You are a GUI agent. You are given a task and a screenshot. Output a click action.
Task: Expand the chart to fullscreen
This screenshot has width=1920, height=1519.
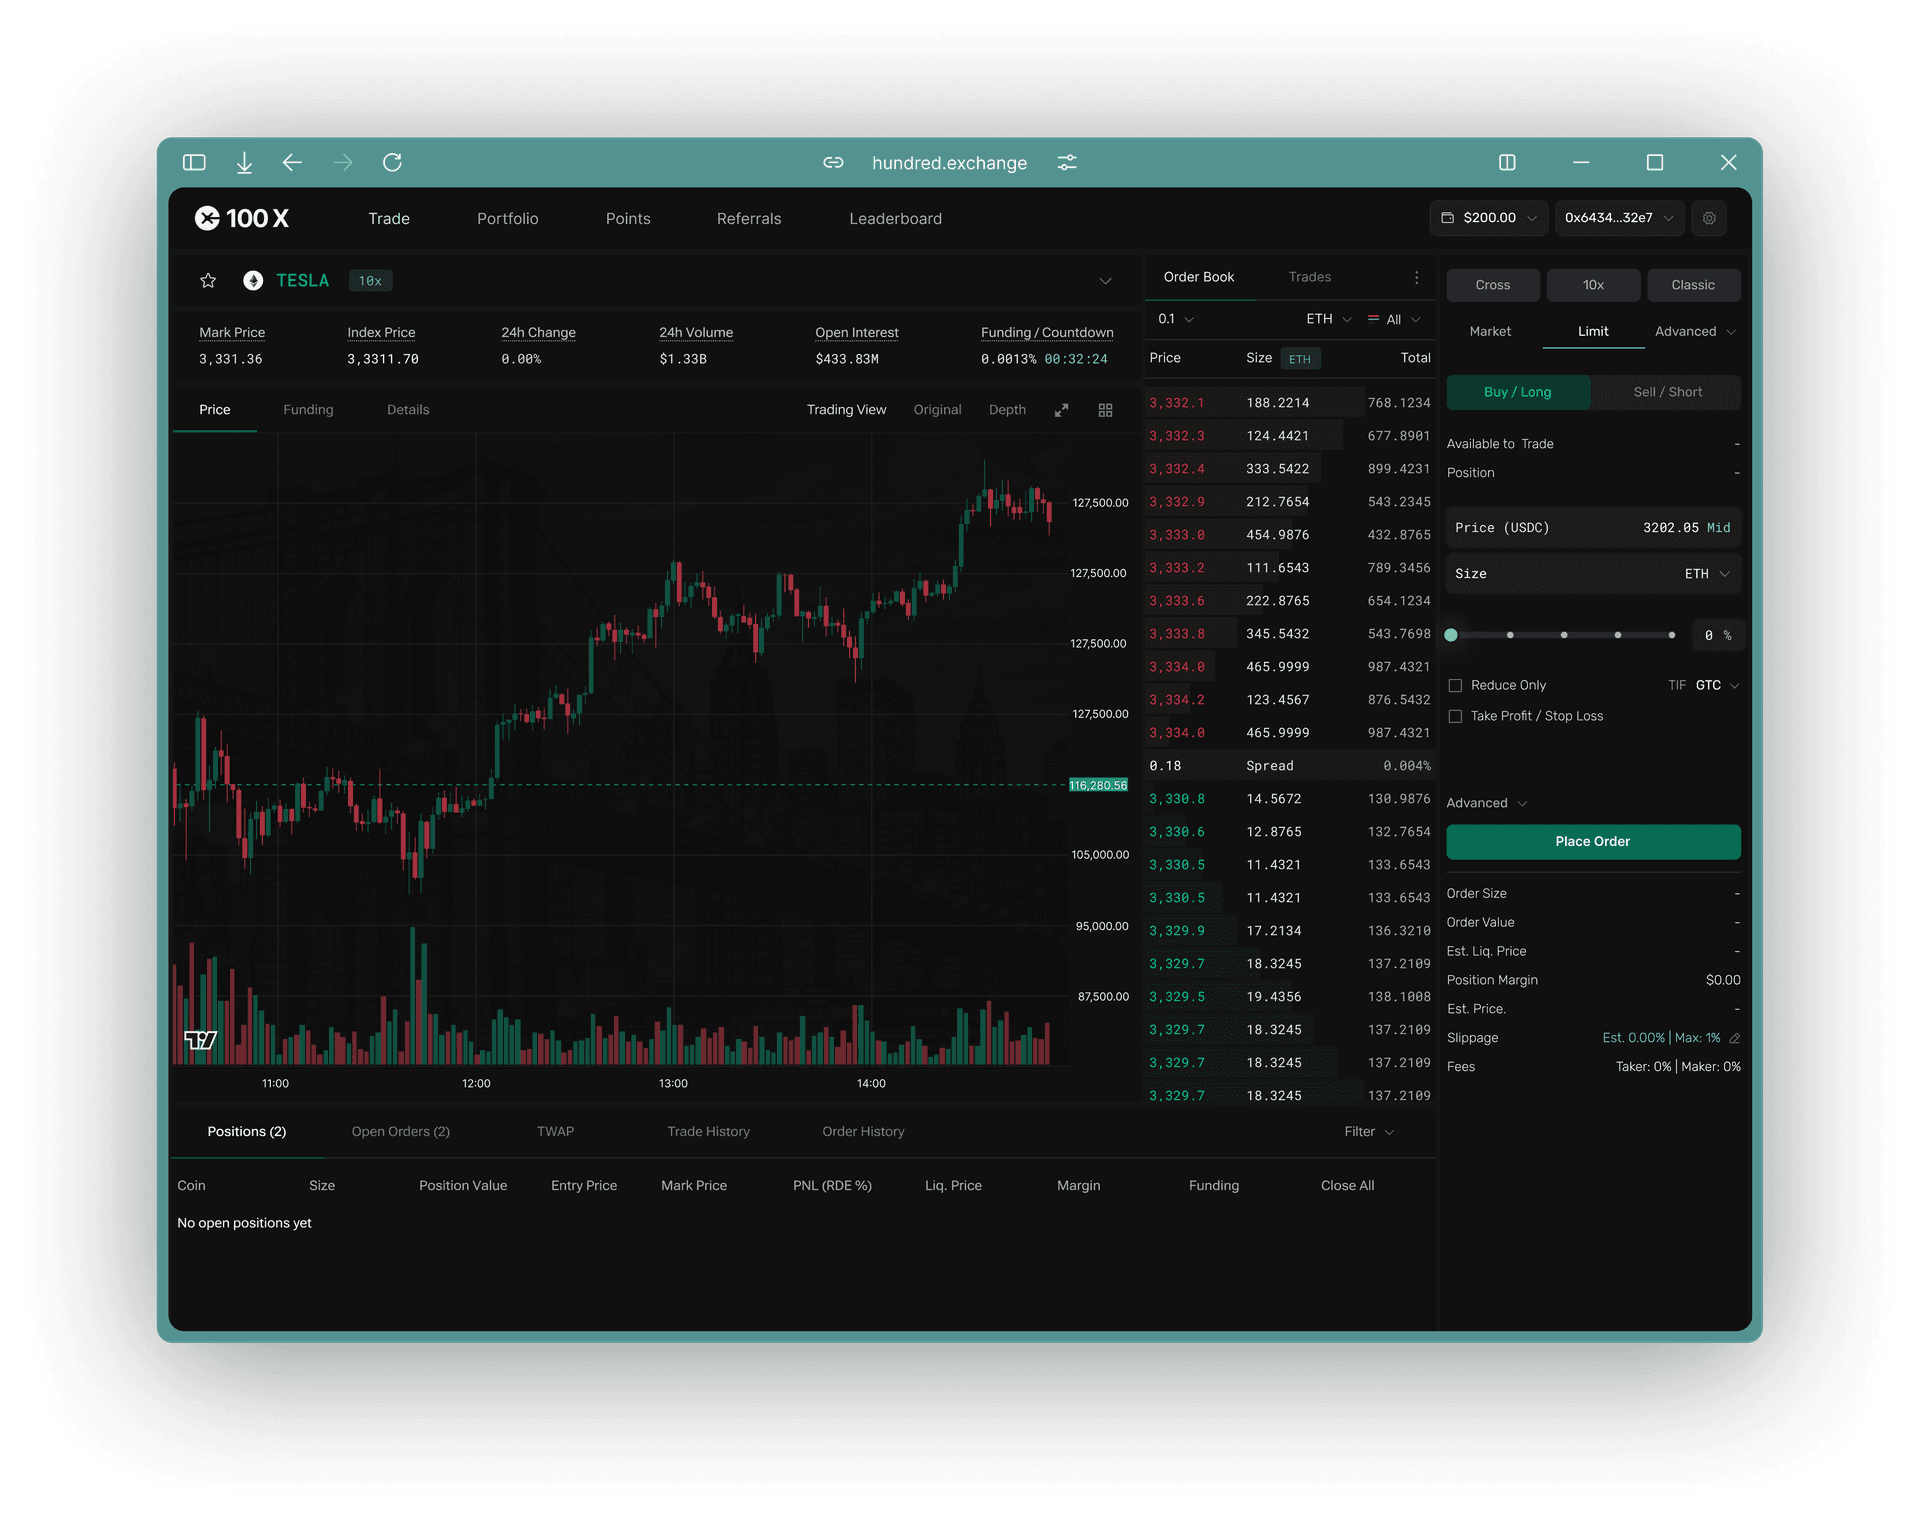point(1061,409)
